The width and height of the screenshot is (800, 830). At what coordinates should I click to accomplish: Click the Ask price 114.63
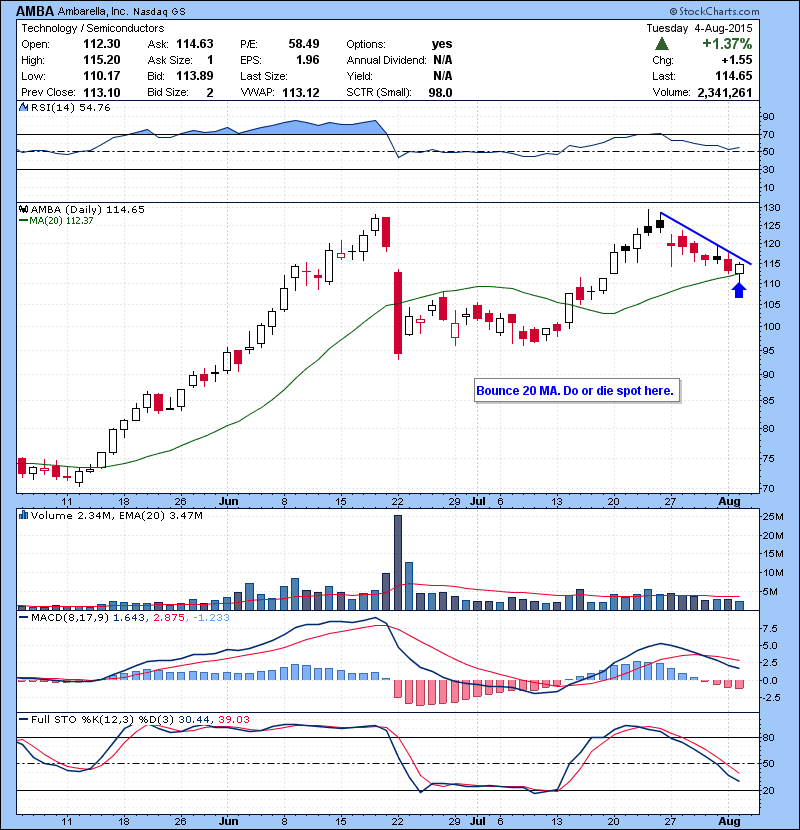[195, 44]
